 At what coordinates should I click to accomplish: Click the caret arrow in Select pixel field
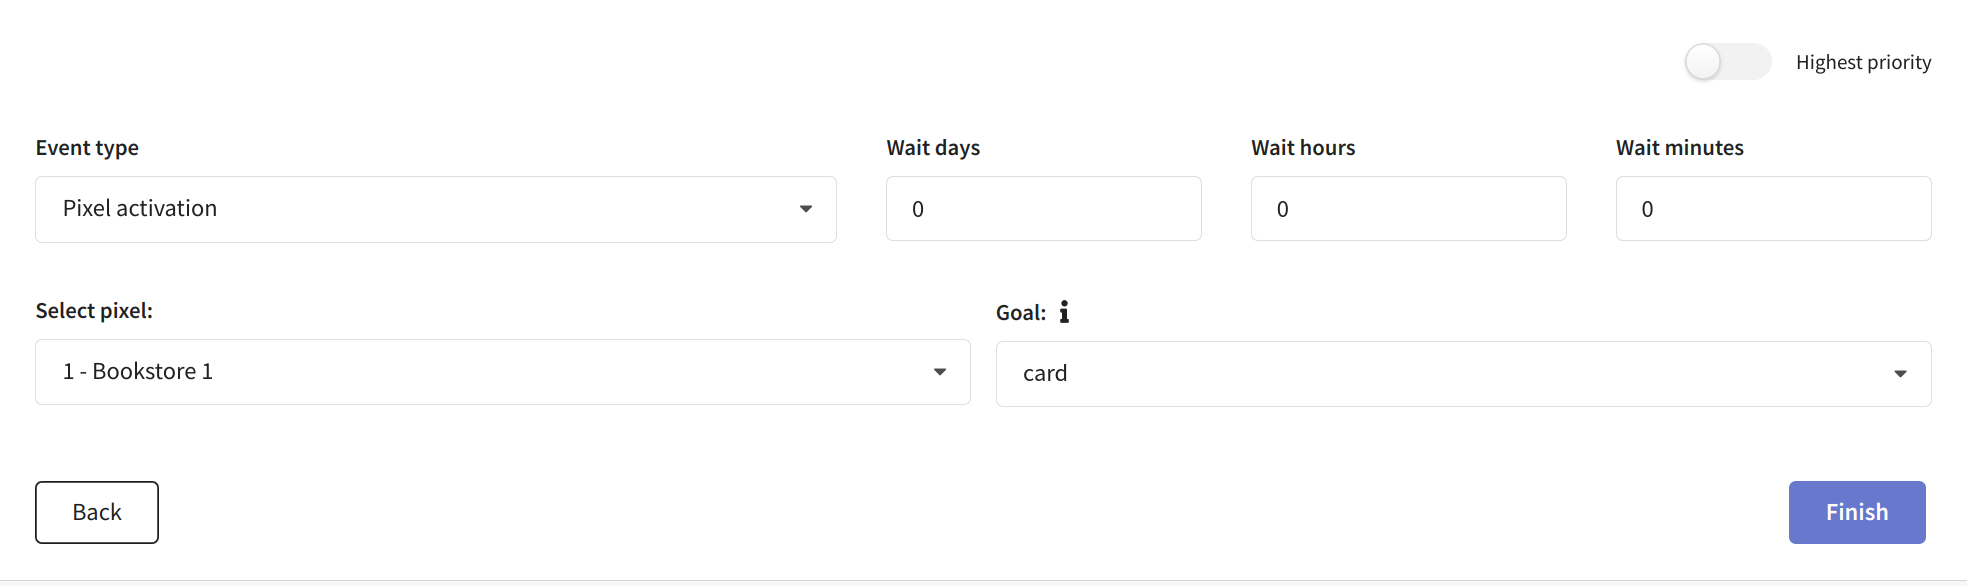[940, 372]
